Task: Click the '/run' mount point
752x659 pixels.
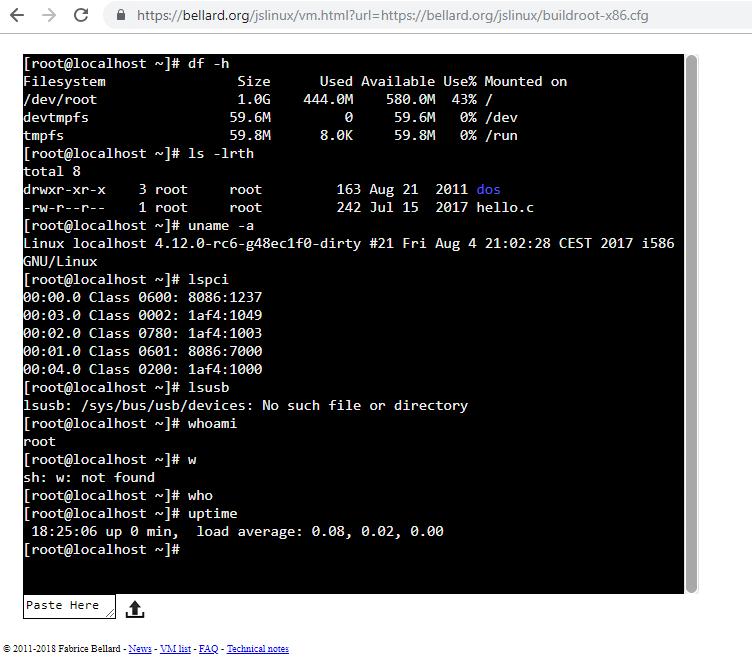Action: tap(501, 135)
